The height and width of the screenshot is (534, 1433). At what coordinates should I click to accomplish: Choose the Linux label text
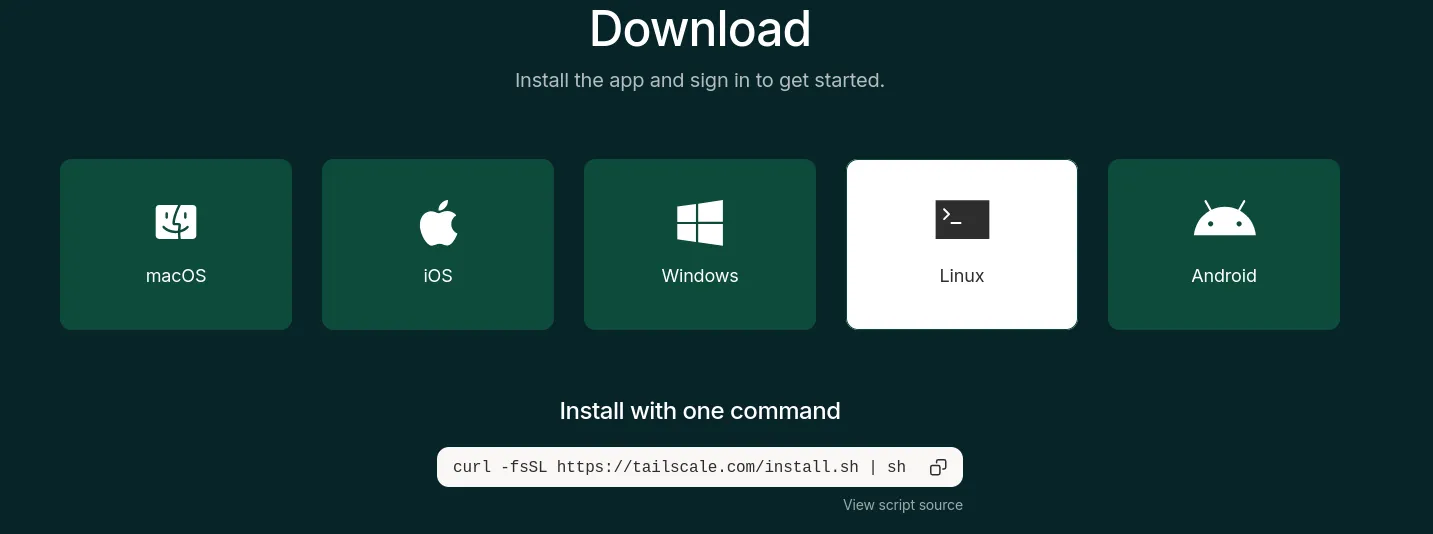962,276
